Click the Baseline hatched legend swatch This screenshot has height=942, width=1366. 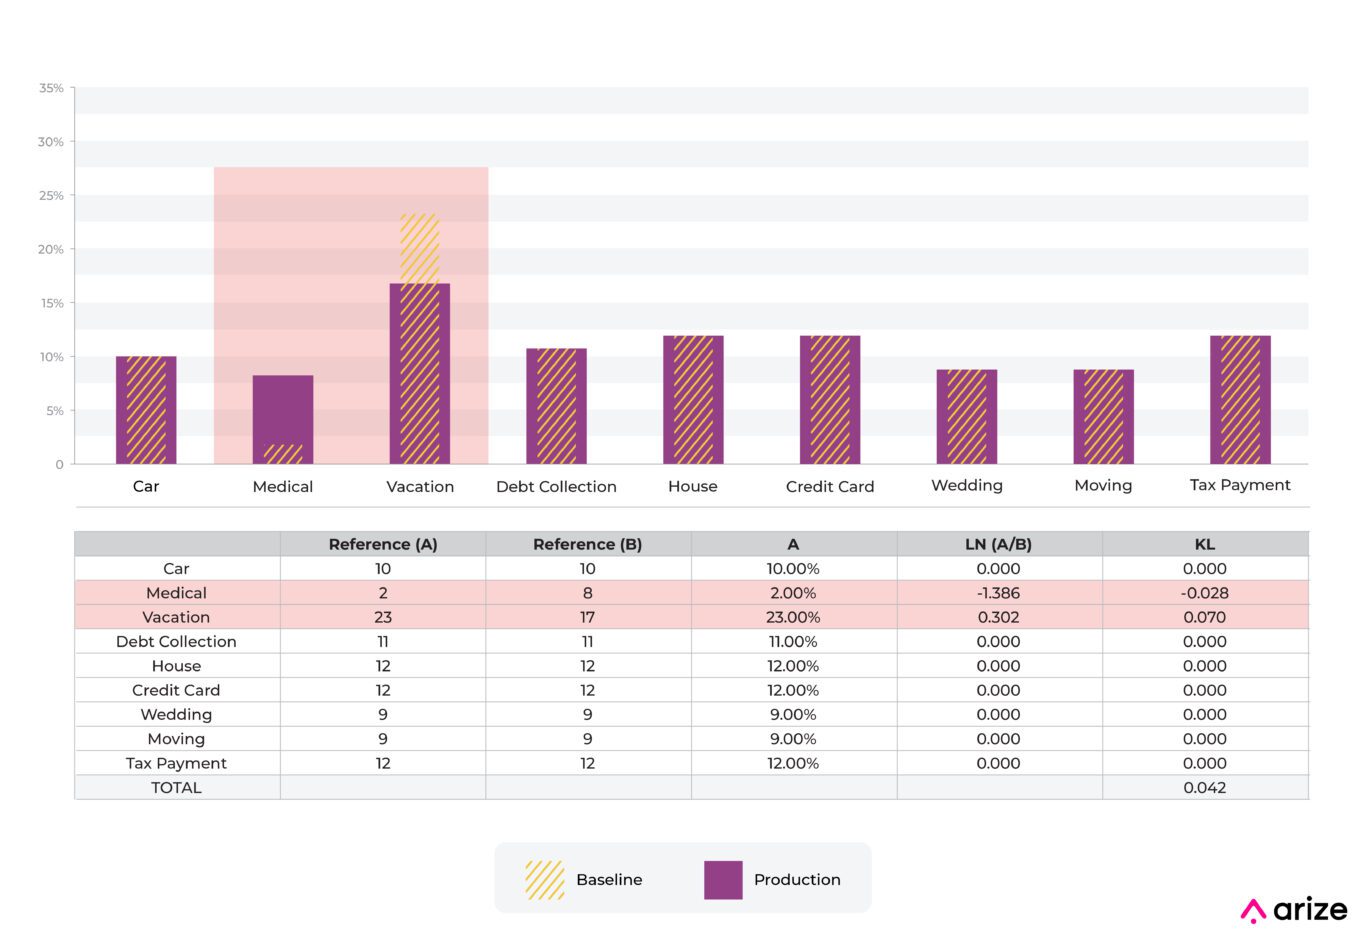tap(545, 880)
